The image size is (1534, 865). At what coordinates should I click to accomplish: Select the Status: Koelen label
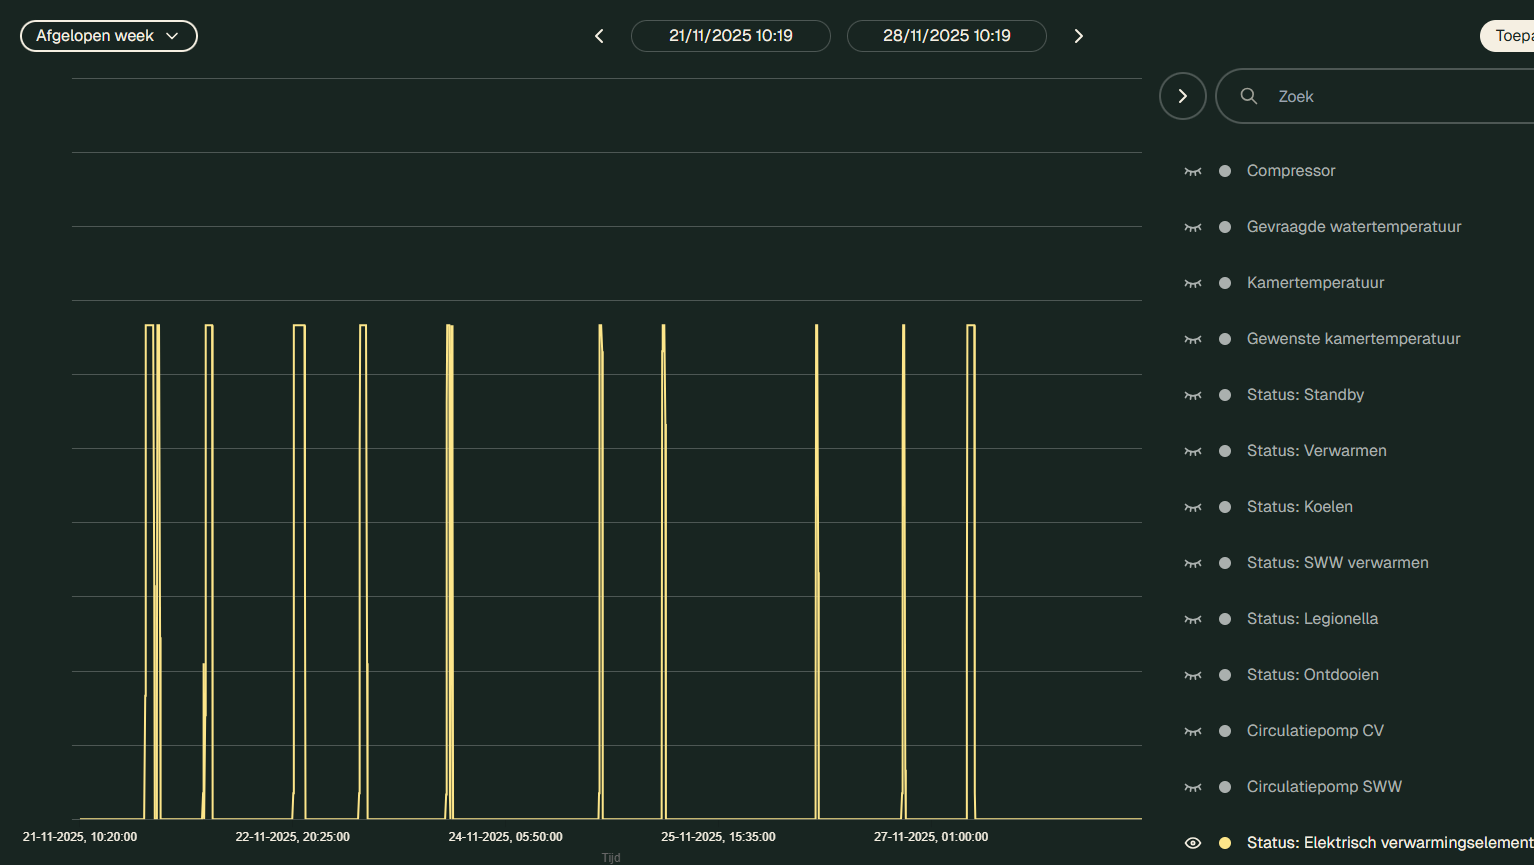coord(1300,507)
